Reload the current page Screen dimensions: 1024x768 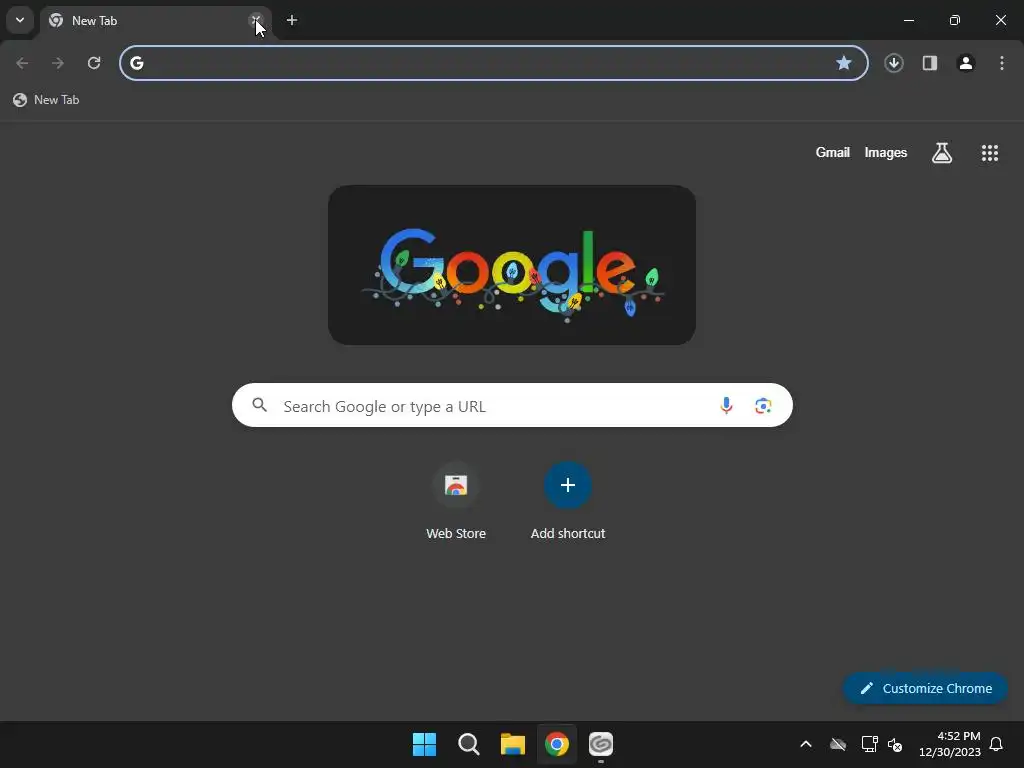[94, 63]
